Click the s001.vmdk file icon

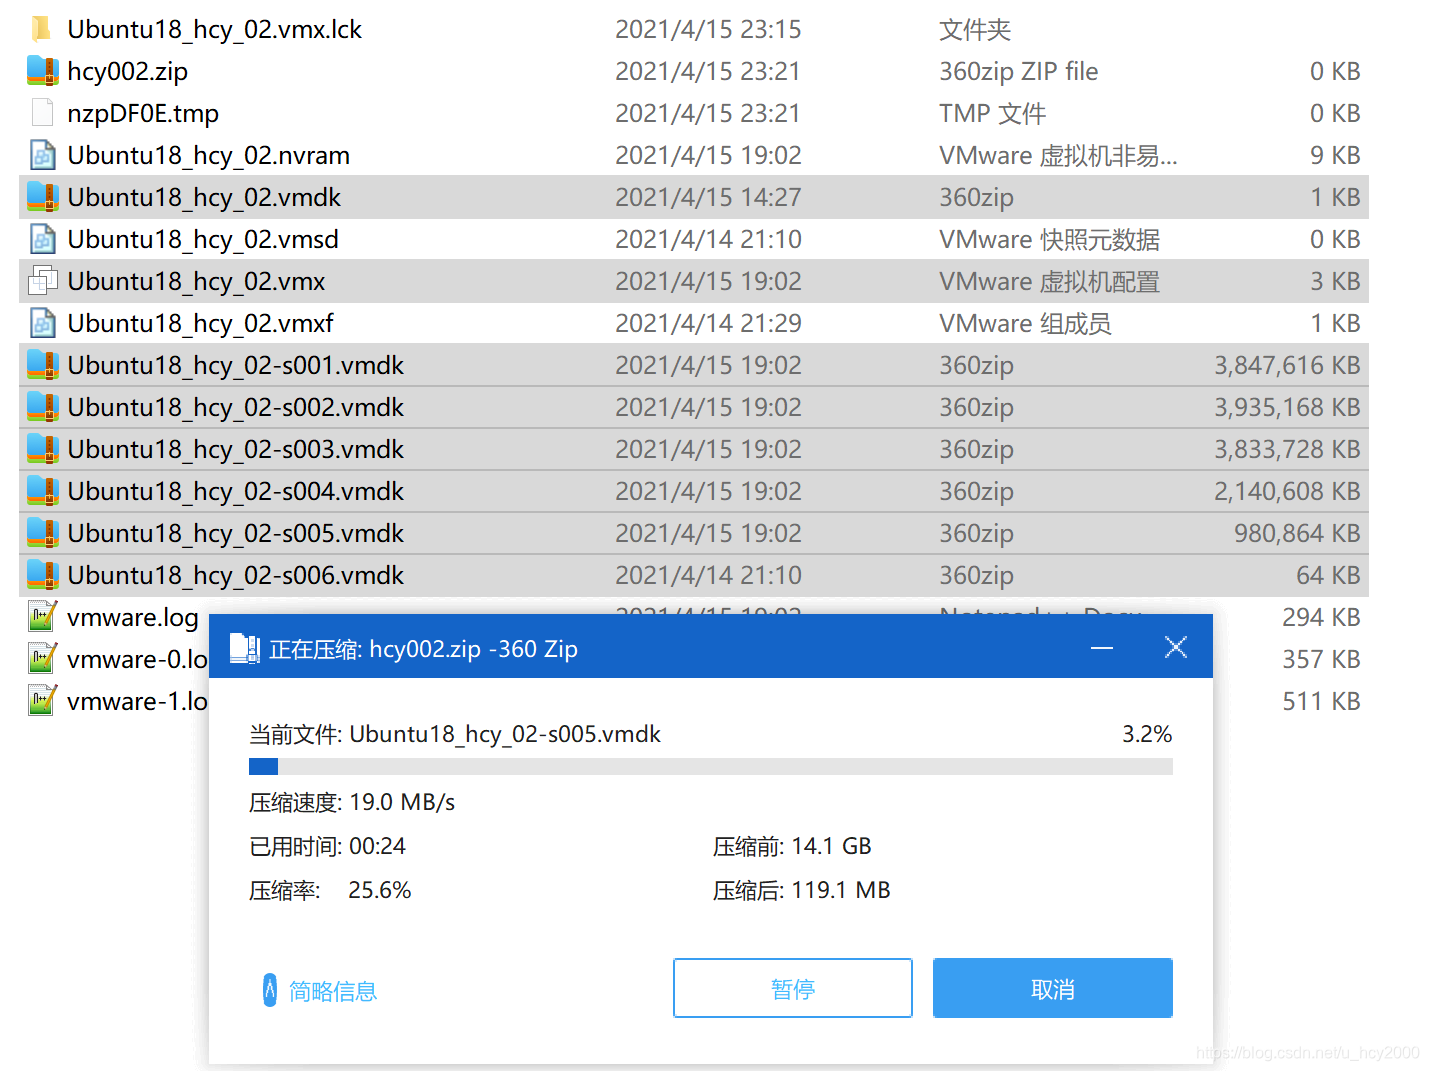pos(42,365)
